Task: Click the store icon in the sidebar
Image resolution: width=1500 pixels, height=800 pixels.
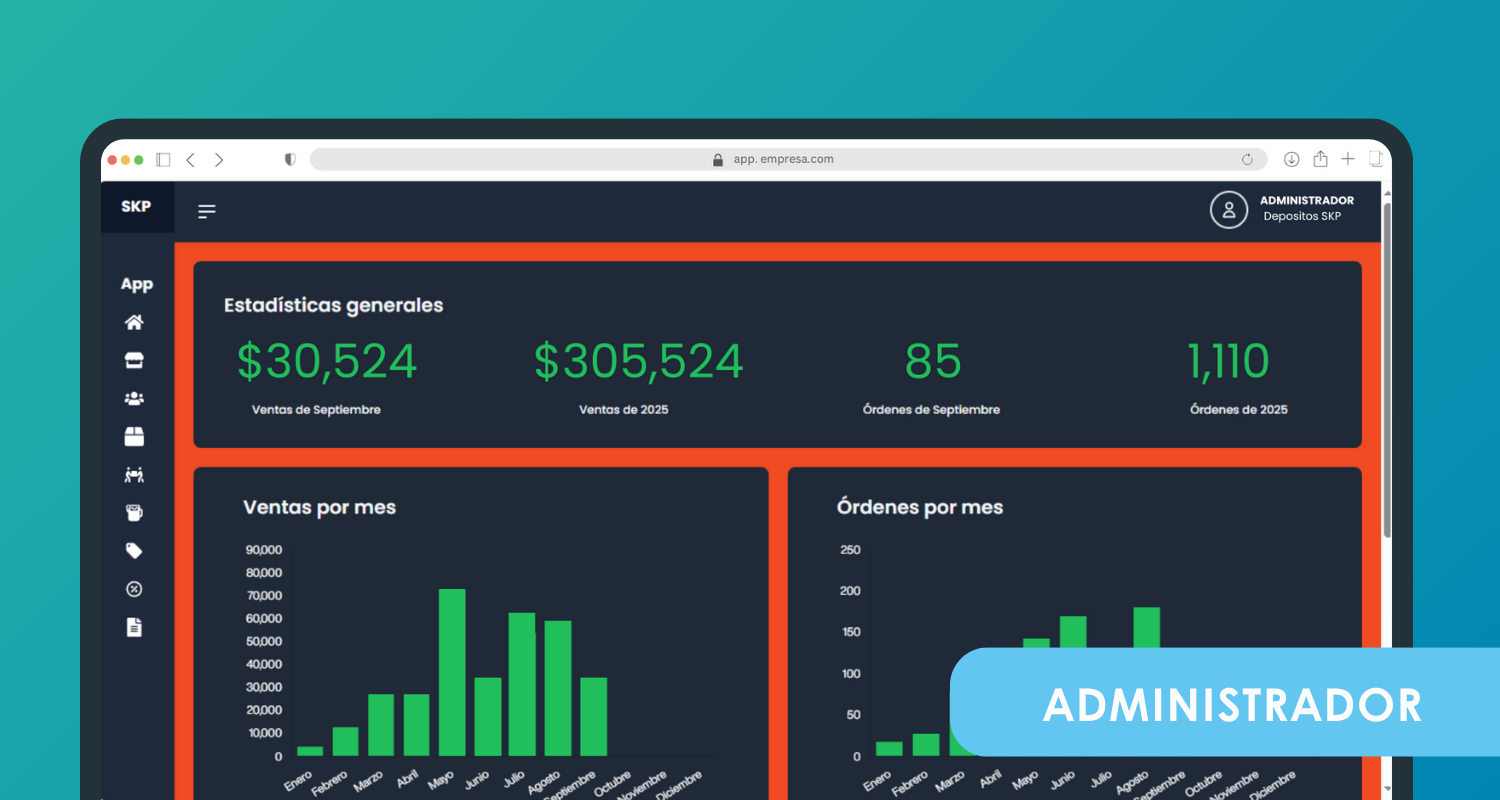Action: pos(134,360)
